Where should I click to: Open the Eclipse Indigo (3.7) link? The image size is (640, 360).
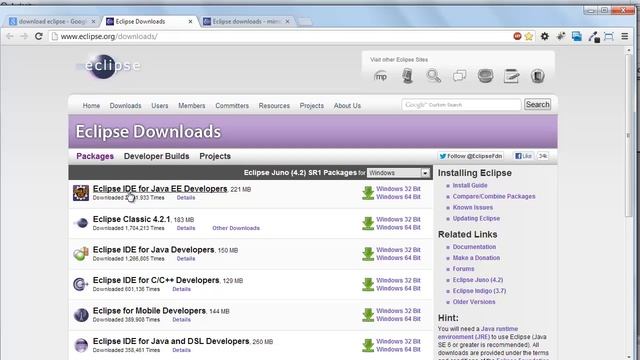coord(479,291)
